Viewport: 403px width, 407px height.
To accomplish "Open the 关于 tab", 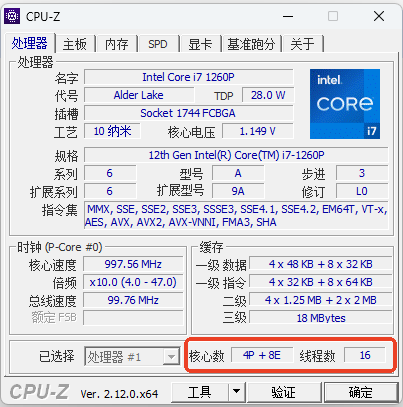I will [x=303, y=44].
